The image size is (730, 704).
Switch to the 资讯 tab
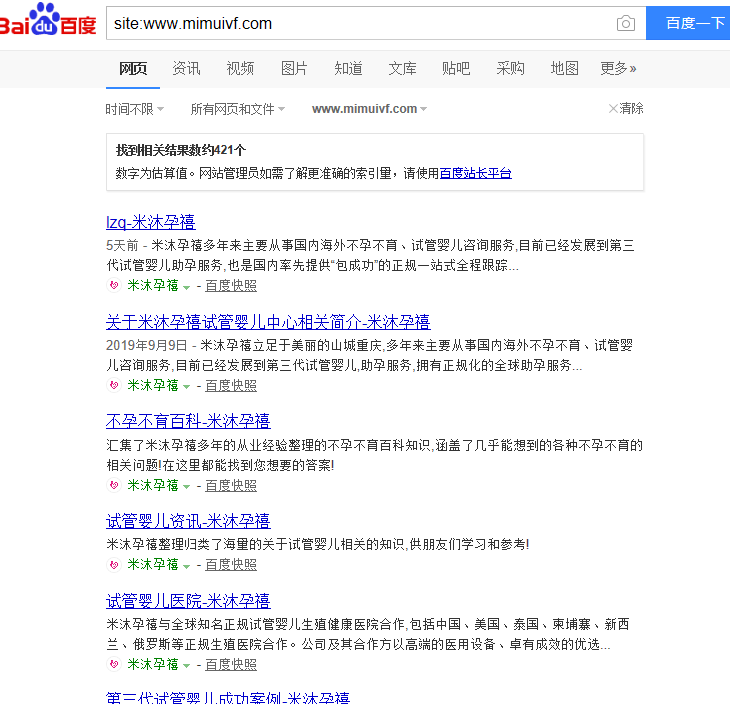tap(186, 68)
